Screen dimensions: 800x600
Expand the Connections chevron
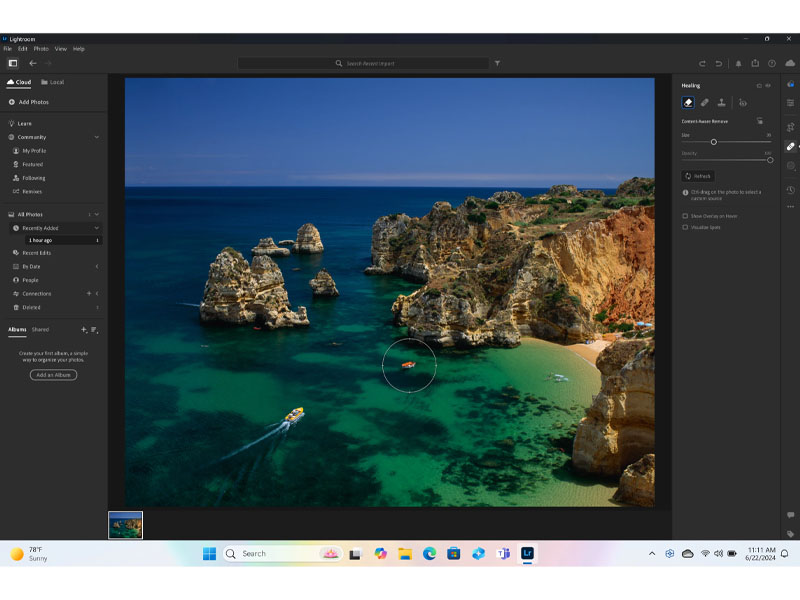(x=97, y=293)
